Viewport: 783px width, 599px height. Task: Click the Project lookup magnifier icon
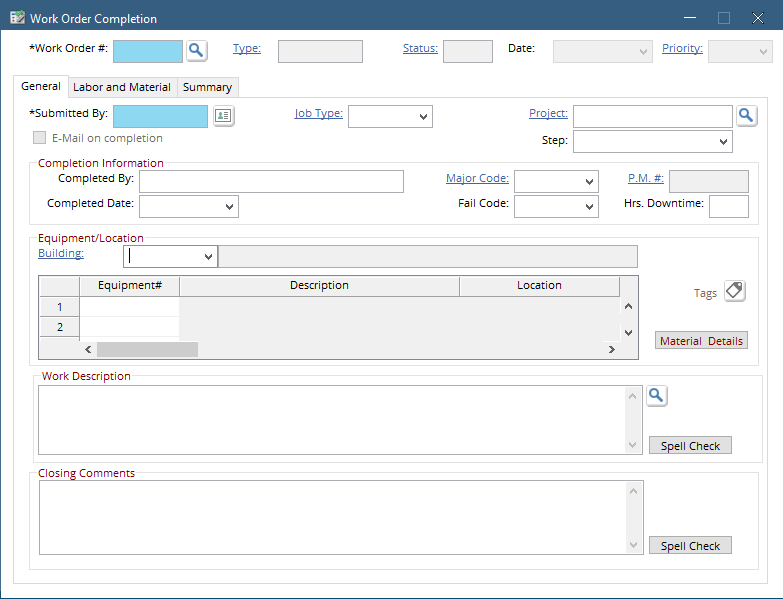coord(747,116)
